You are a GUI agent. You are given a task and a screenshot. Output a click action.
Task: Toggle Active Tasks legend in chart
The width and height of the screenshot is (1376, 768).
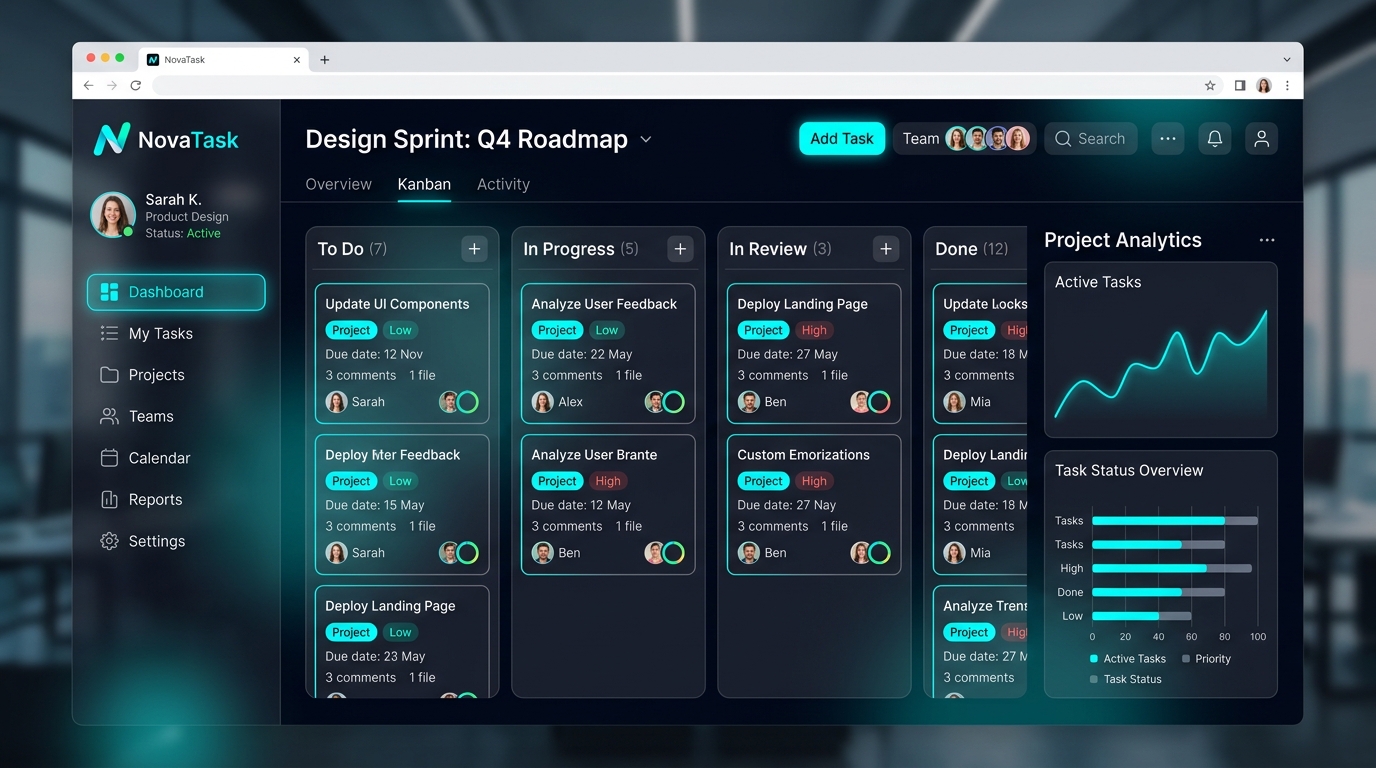click(x=1127, y=659)
